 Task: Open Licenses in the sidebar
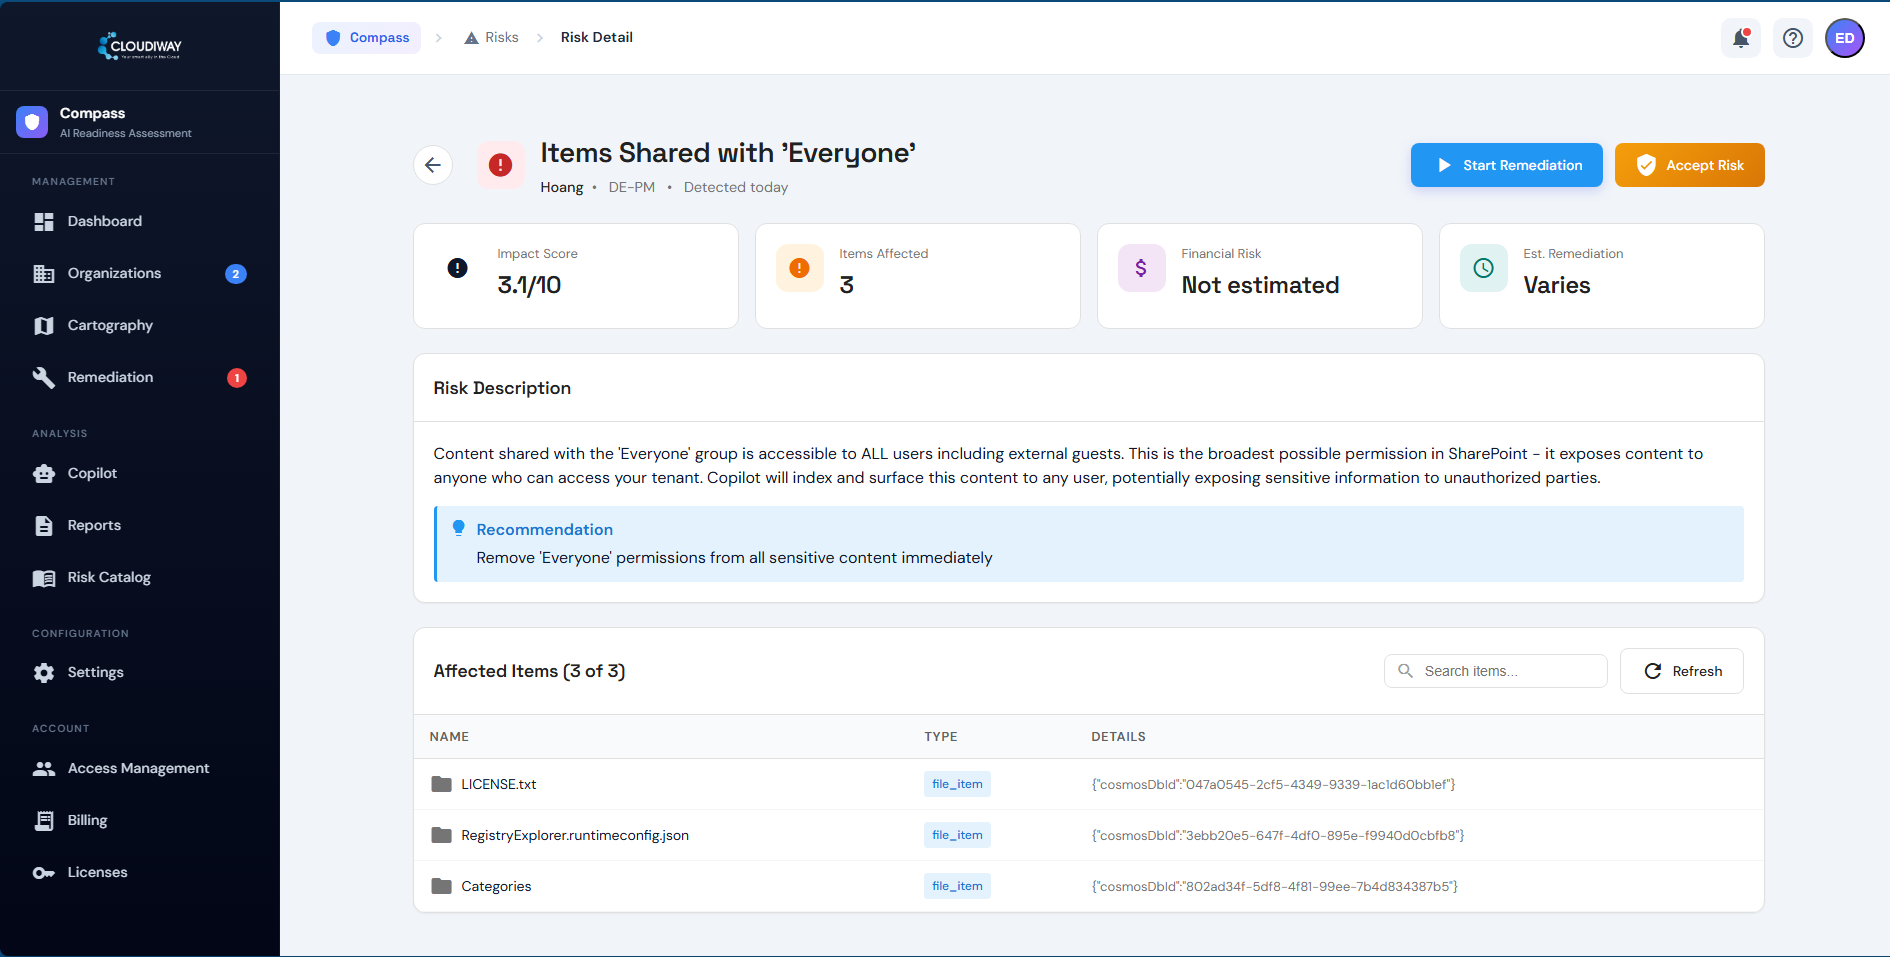tap(140, 873)
